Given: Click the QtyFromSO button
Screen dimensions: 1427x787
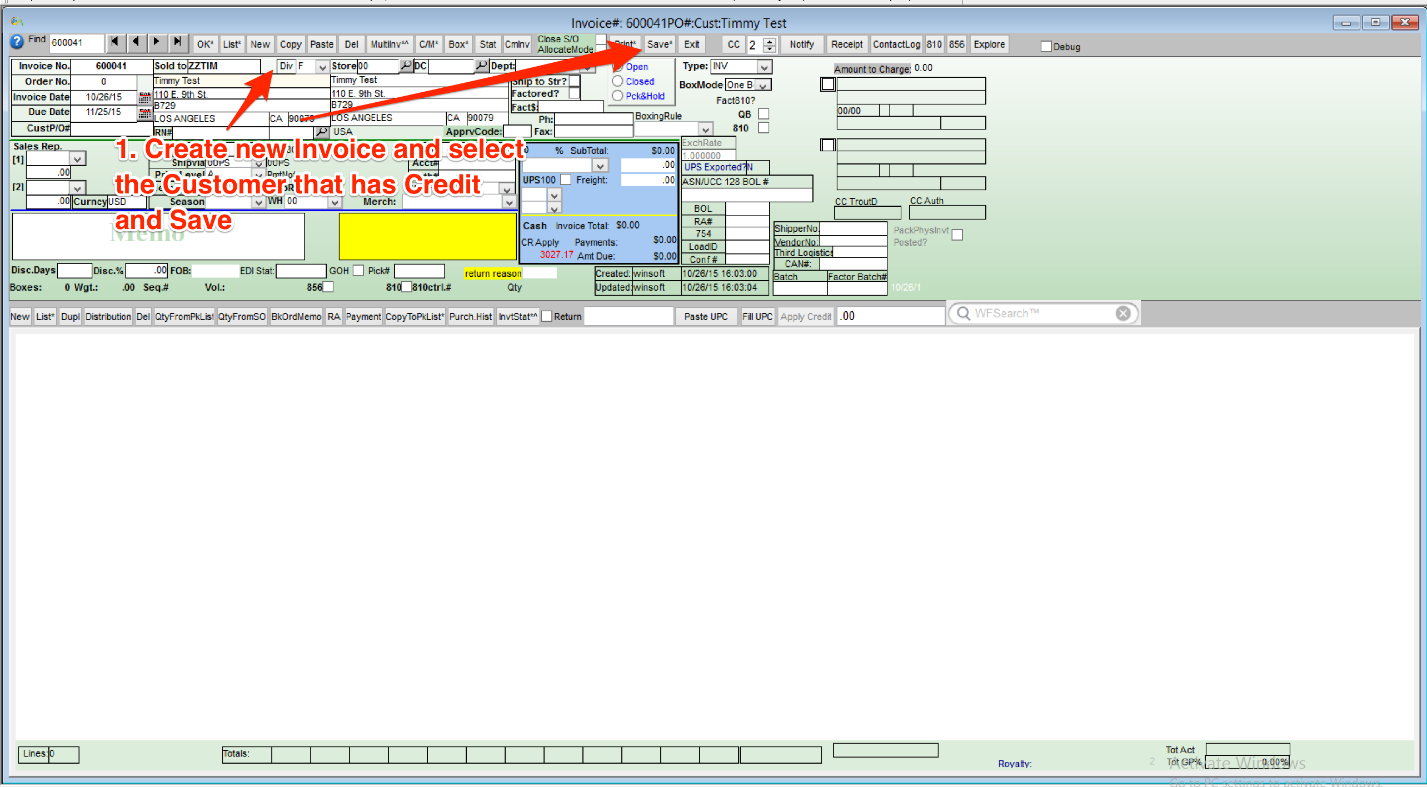Looking at the screenshot, I should pos(242,316).
